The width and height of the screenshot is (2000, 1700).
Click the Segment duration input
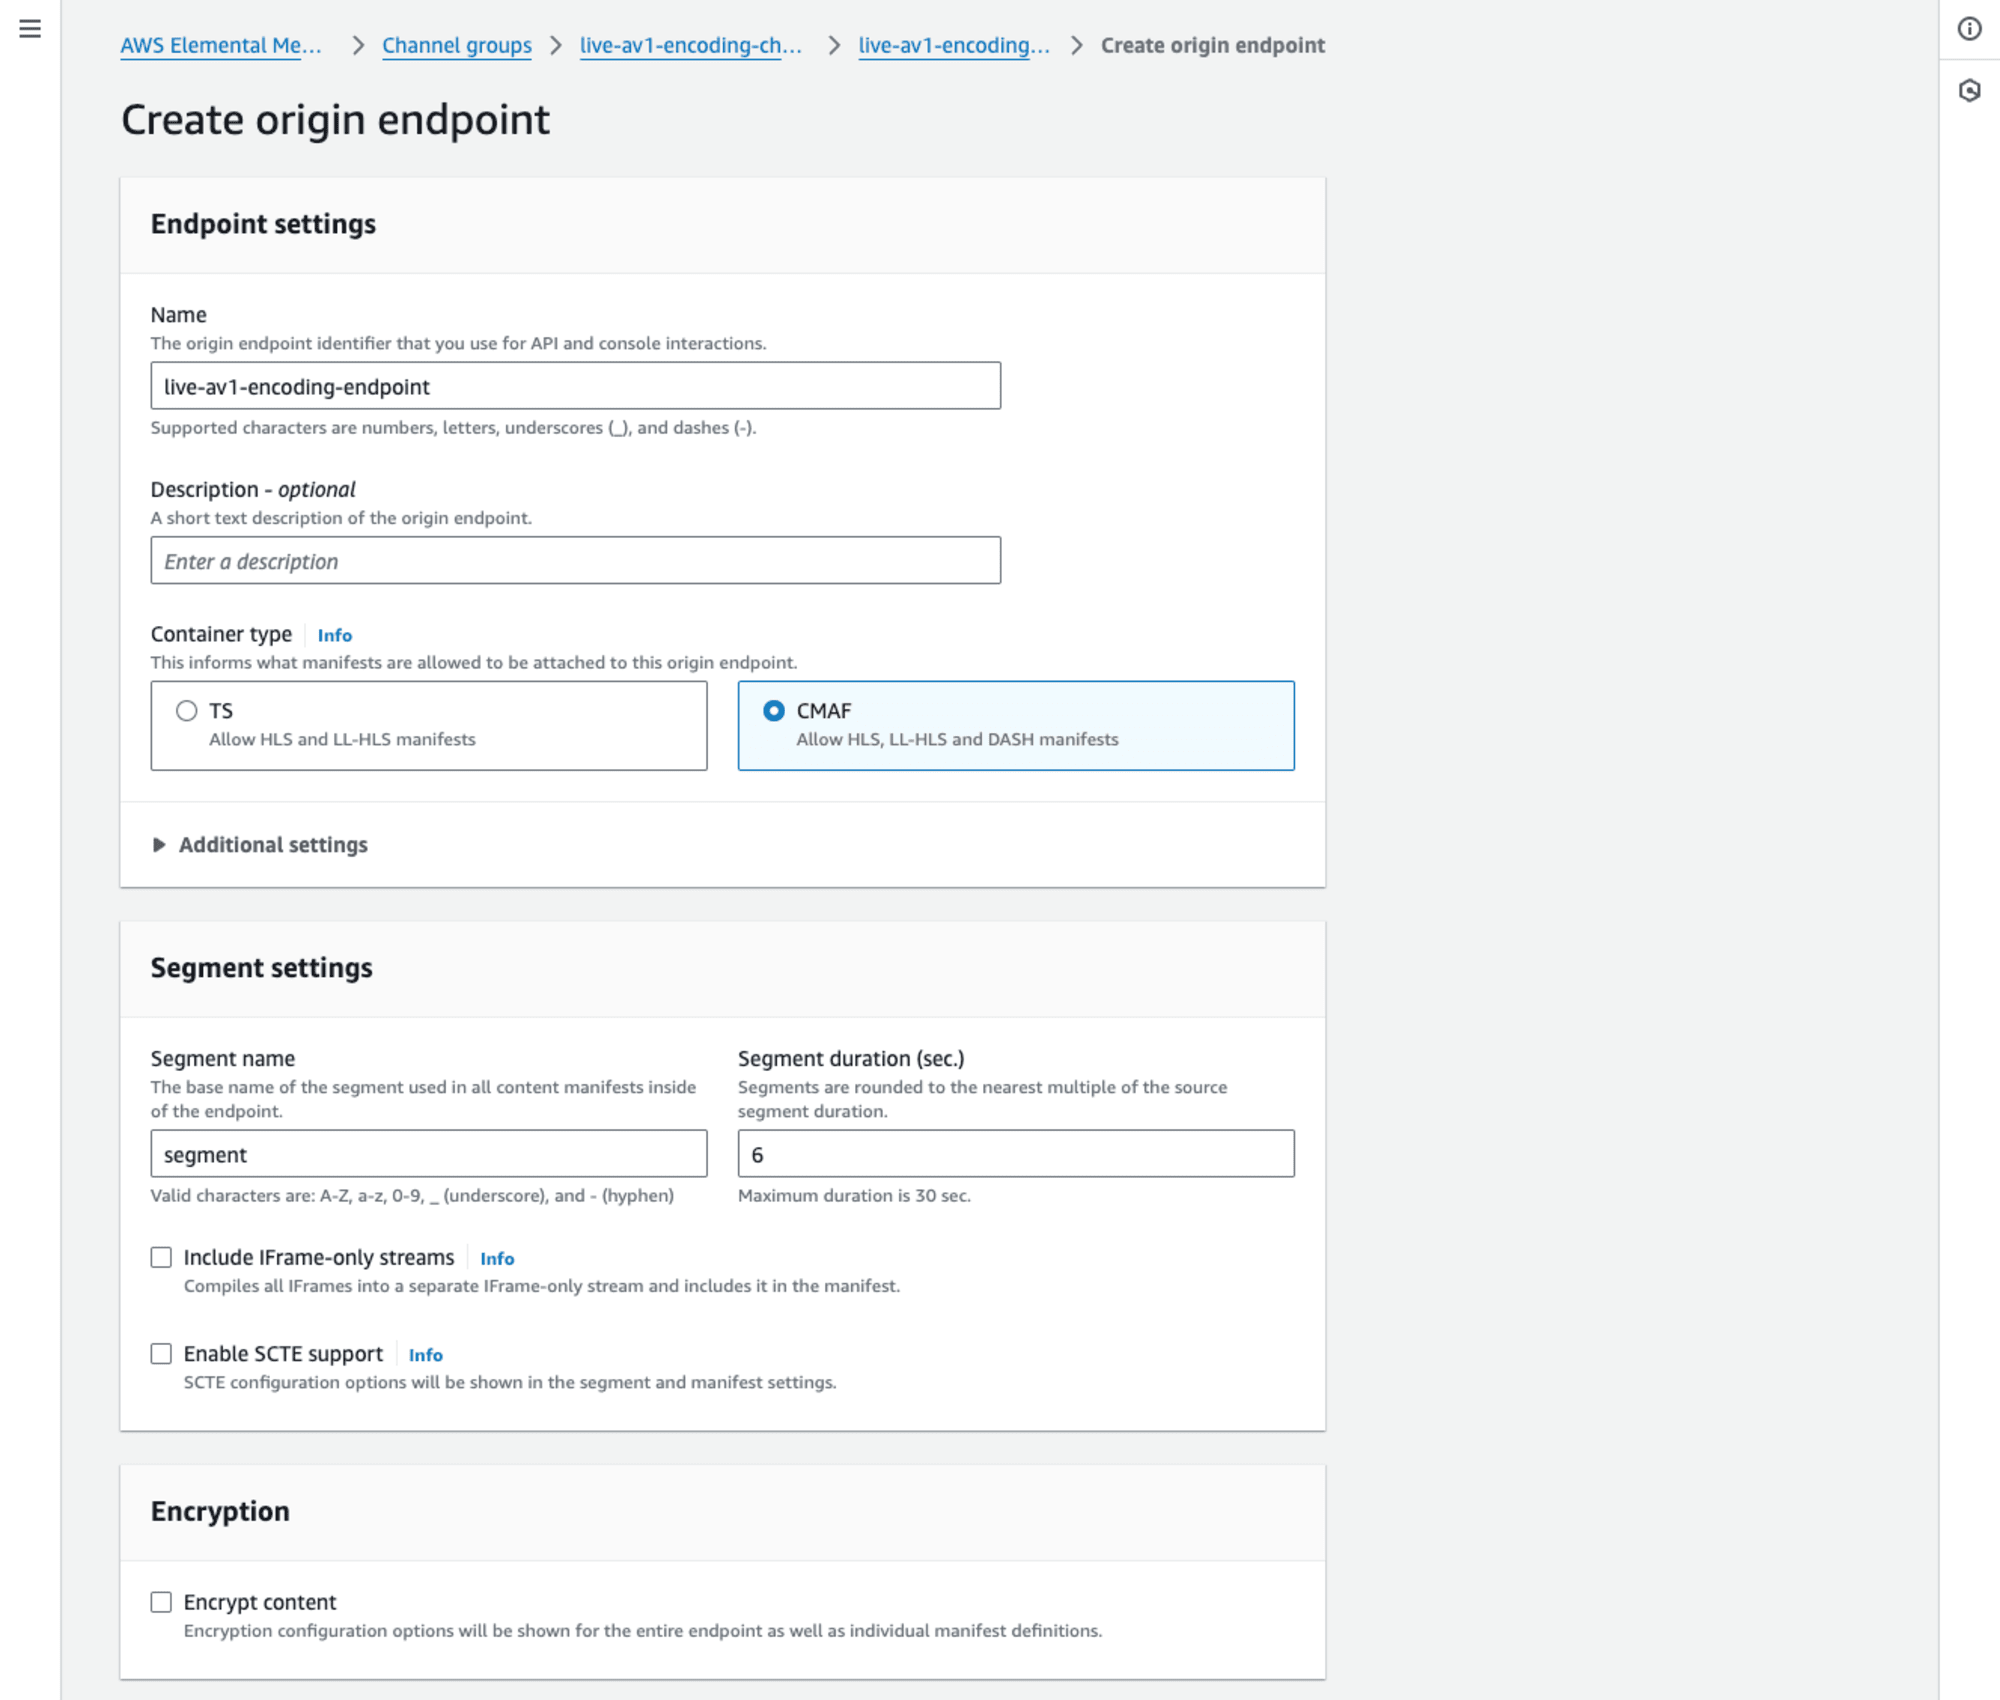(1016, 1154)
